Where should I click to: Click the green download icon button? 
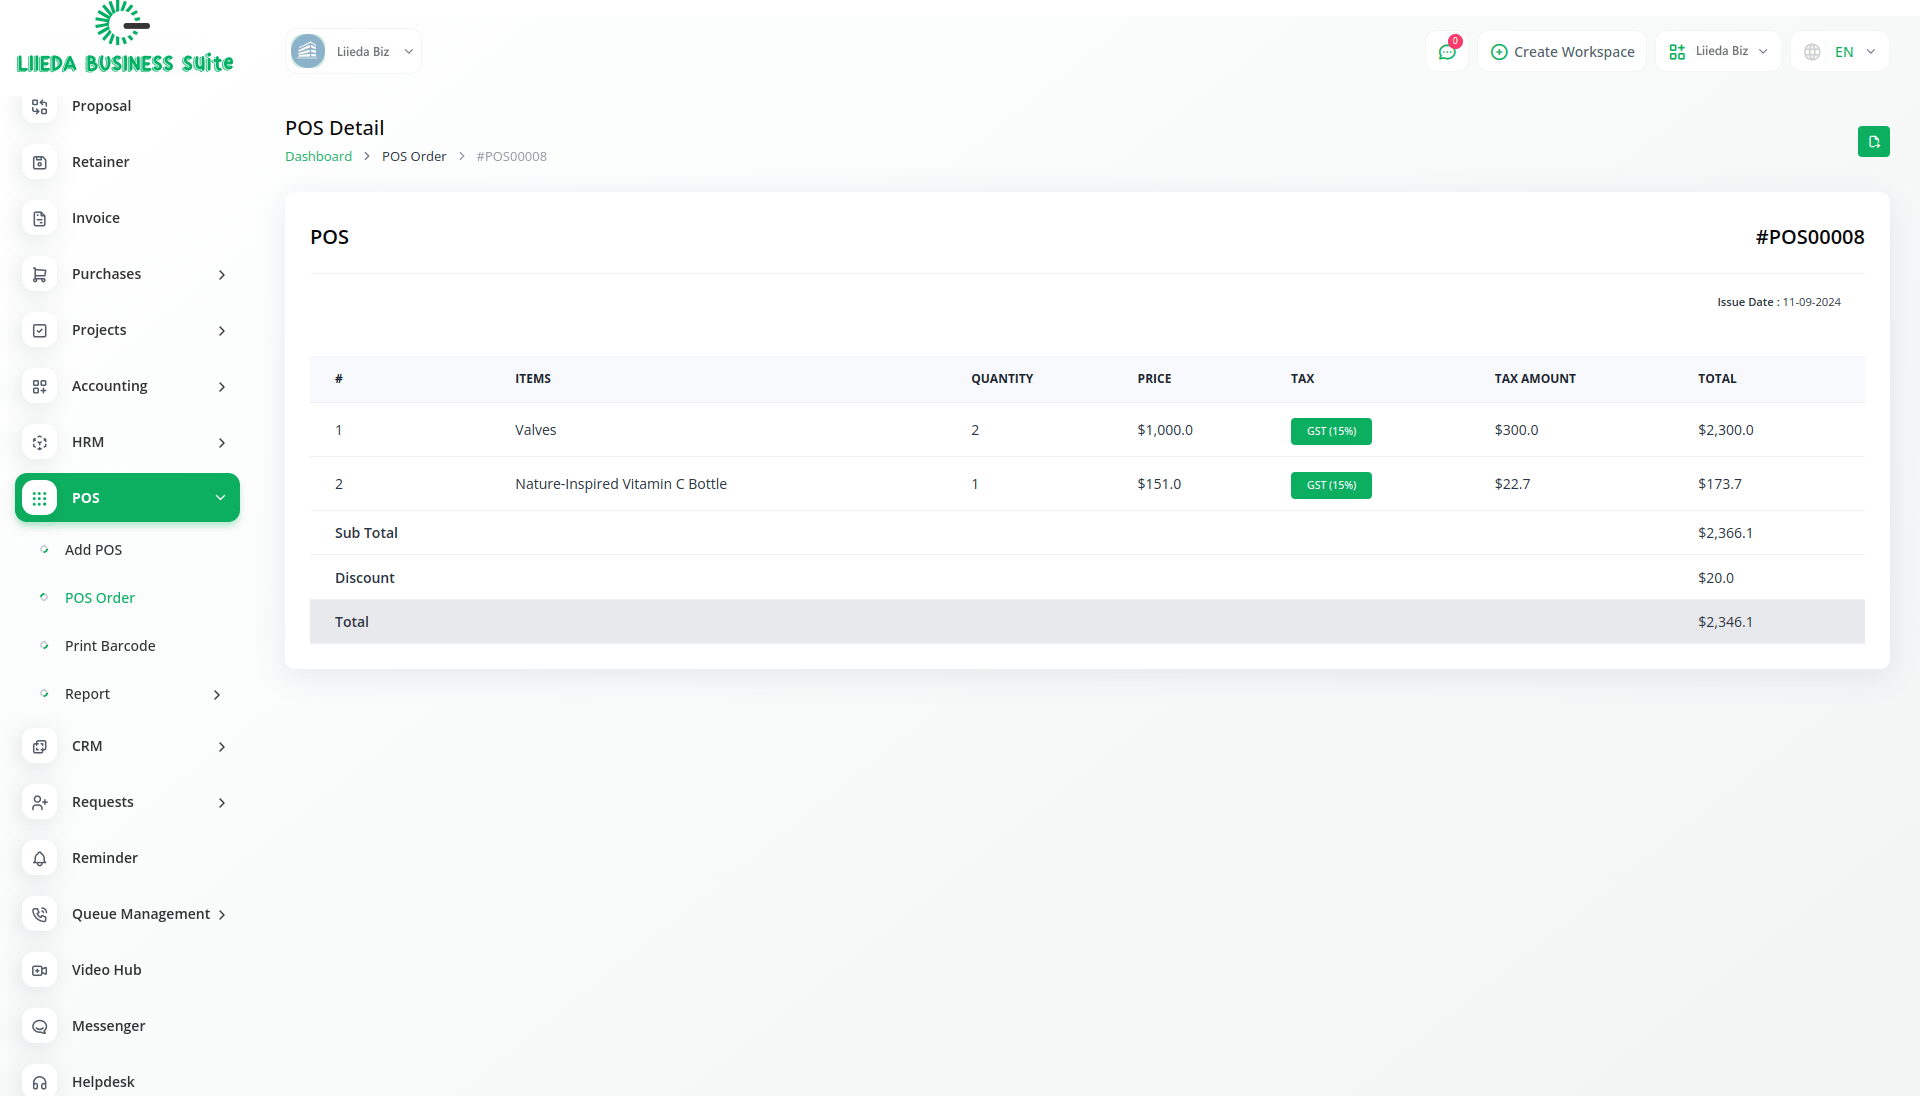(x=1873, y=142)
